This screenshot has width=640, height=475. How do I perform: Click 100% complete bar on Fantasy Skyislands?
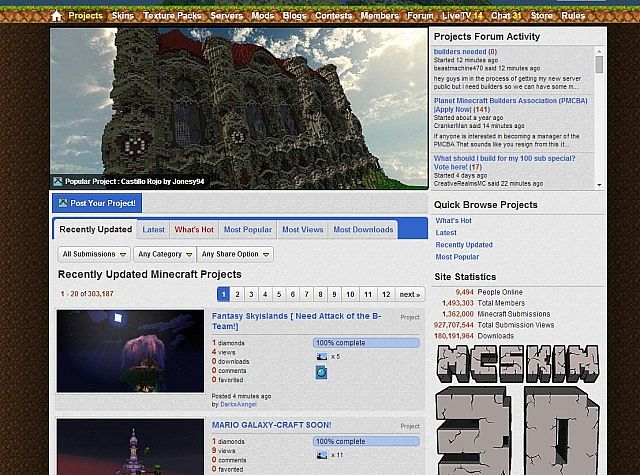coord(366,343)
